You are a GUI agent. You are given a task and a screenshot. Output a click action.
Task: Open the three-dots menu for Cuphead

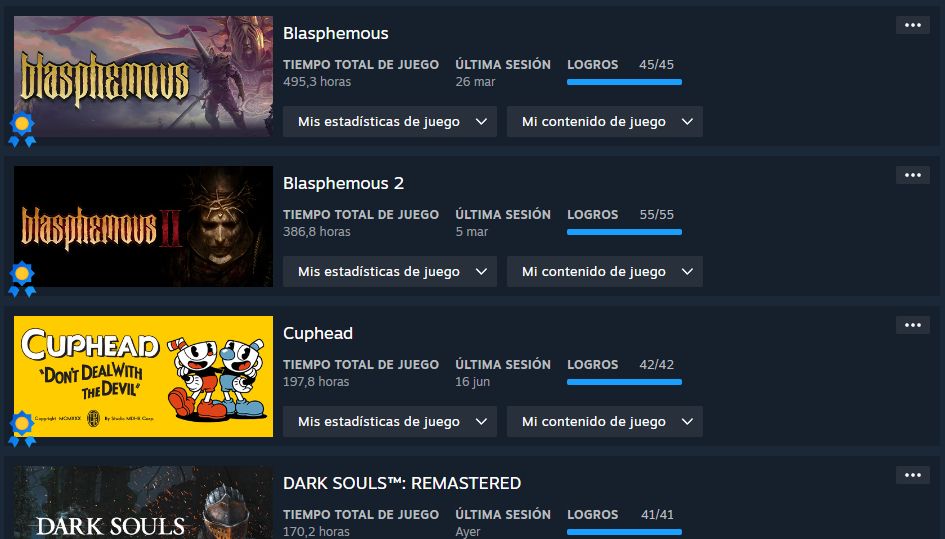pyautogui.click(x=912, y=326)
